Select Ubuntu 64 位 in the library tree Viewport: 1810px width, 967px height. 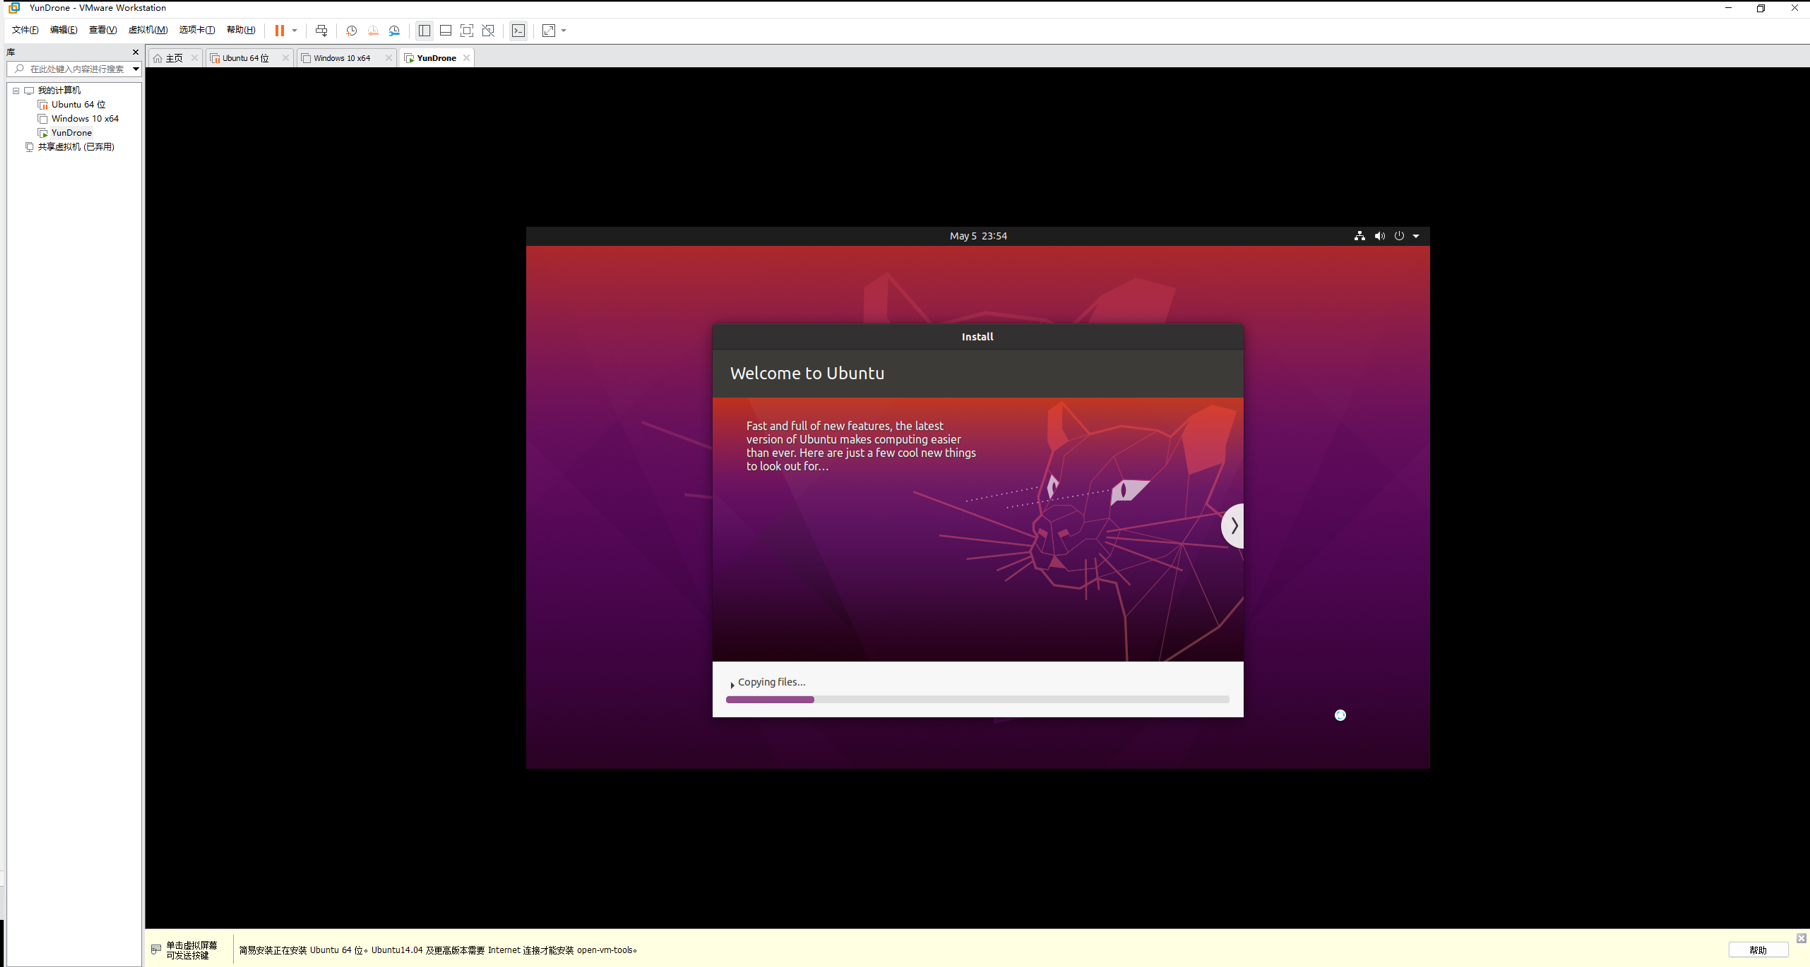(x=78, y=105)
